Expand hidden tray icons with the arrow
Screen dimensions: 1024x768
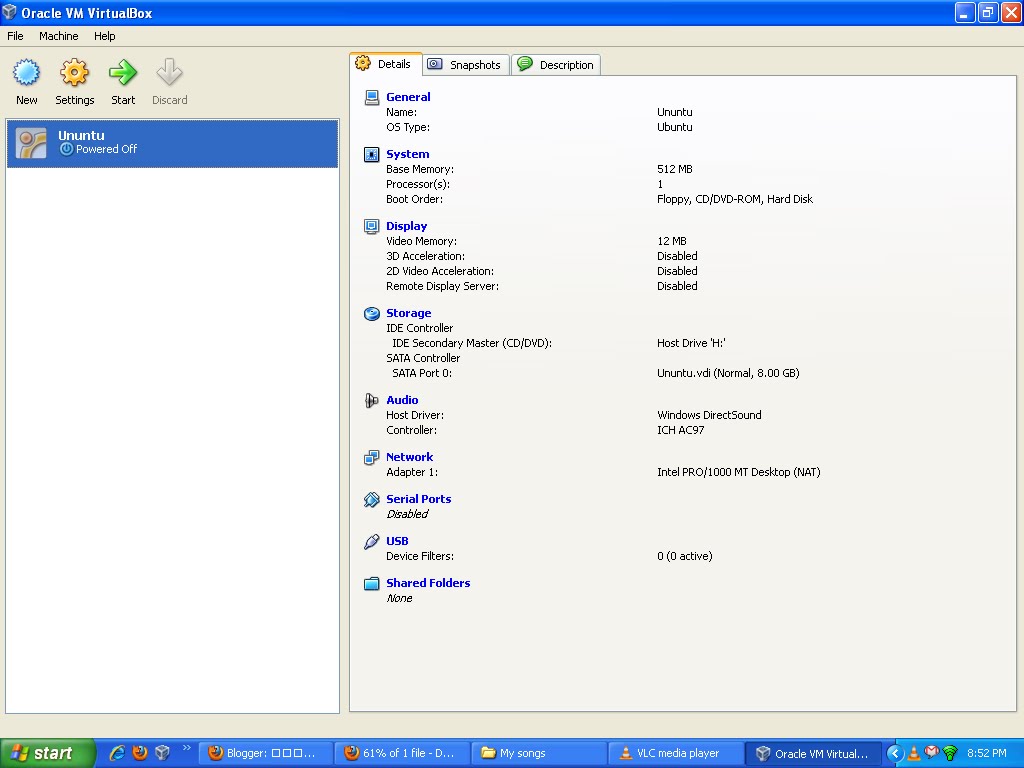pyautogui.click(x=895, y=753)
